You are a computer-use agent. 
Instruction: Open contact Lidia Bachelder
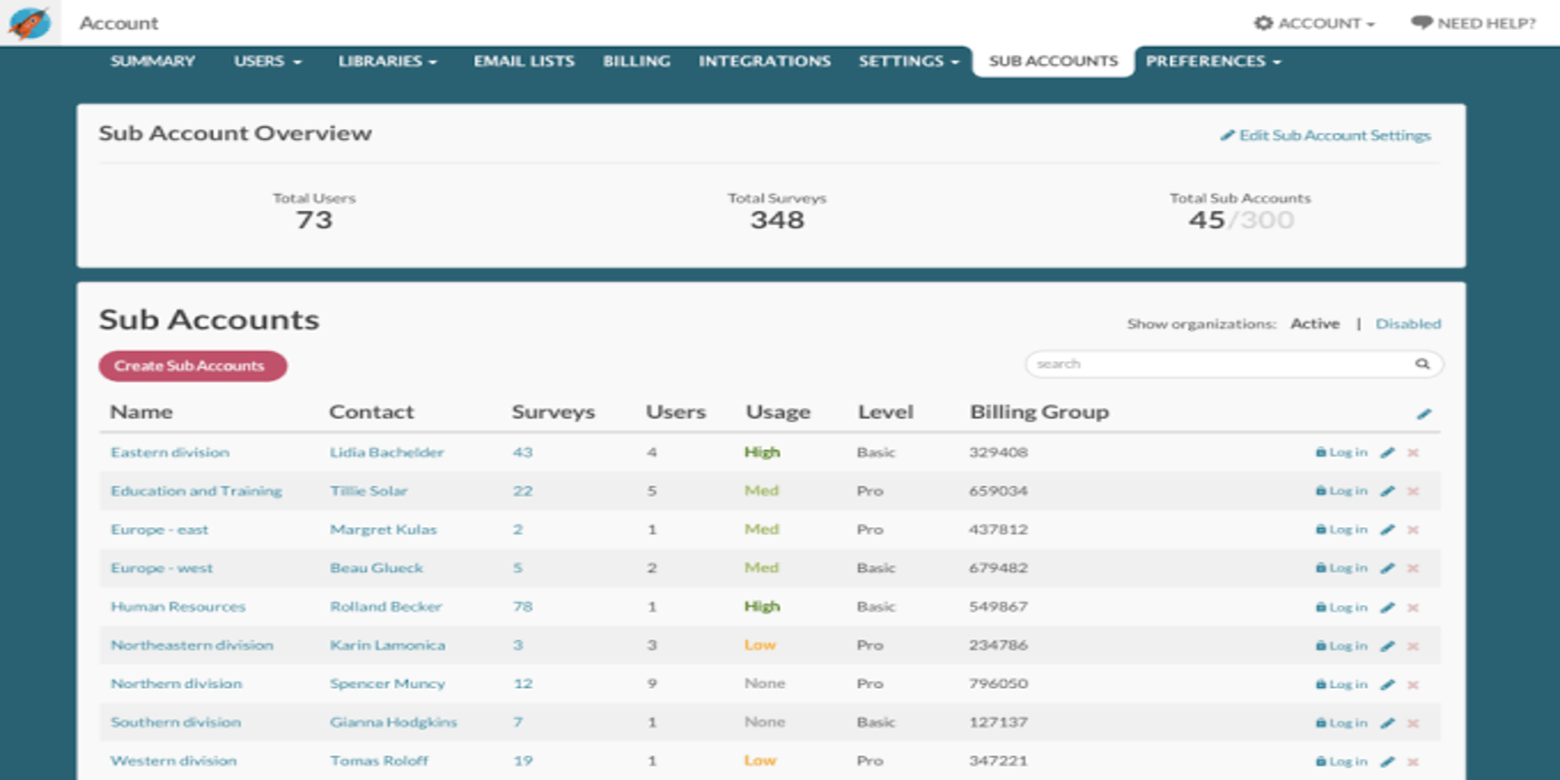(x=387, y=453)
